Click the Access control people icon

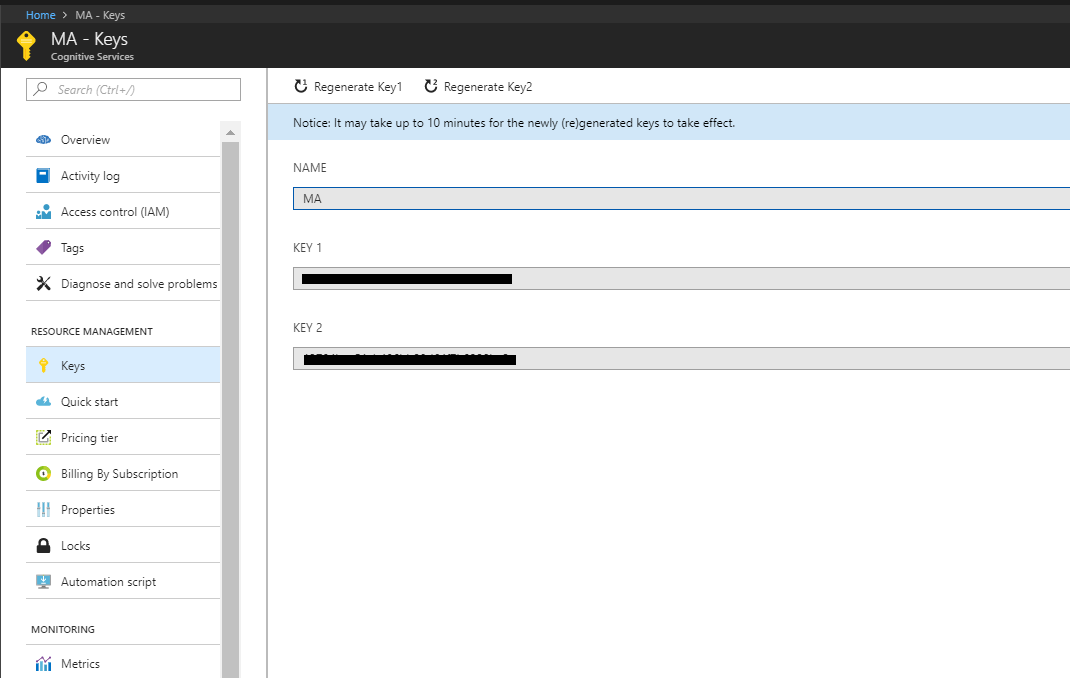[43, 211]
